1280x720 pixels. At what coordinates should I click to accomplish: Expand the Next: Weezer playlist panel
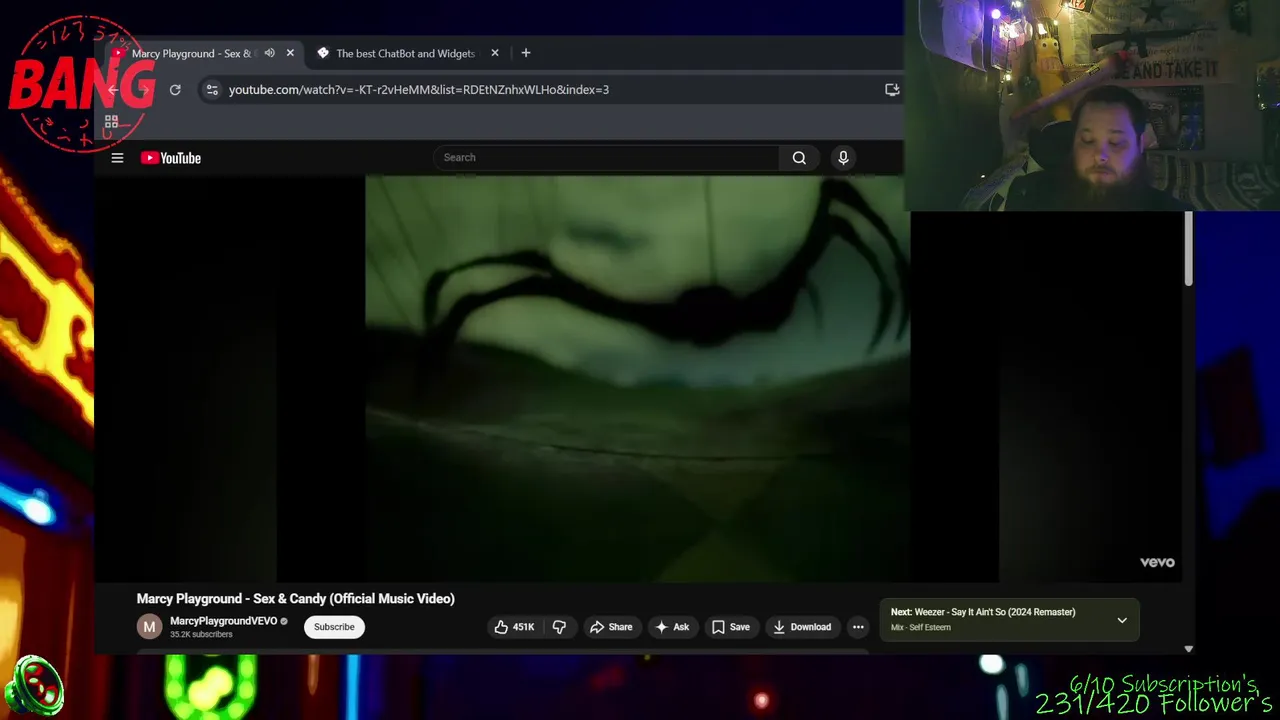pyautogui.click(x=1122, y=620)
